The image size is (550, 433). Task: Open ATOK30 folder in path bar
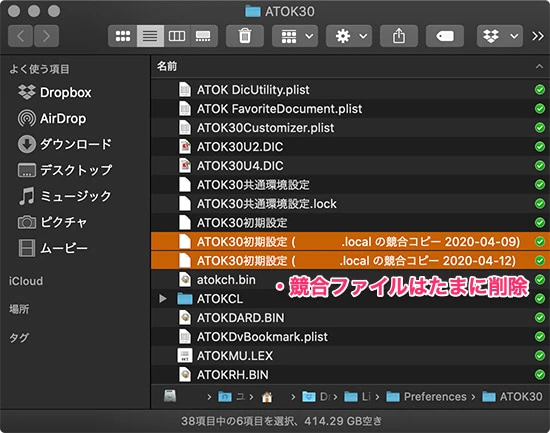click(512, 397)
